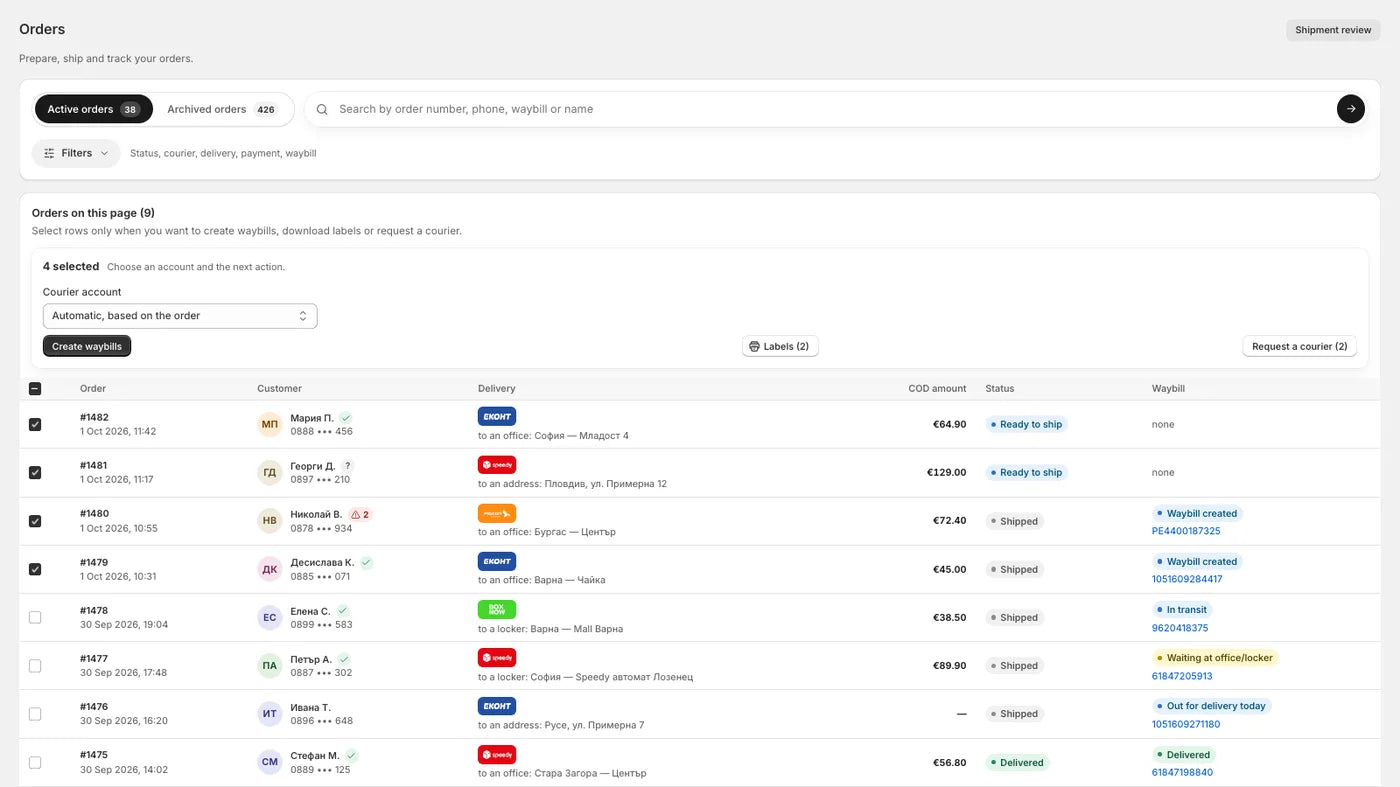Click the Create waybills button
This screenshot has width=1400, height=787.
(x=87, y=346)
